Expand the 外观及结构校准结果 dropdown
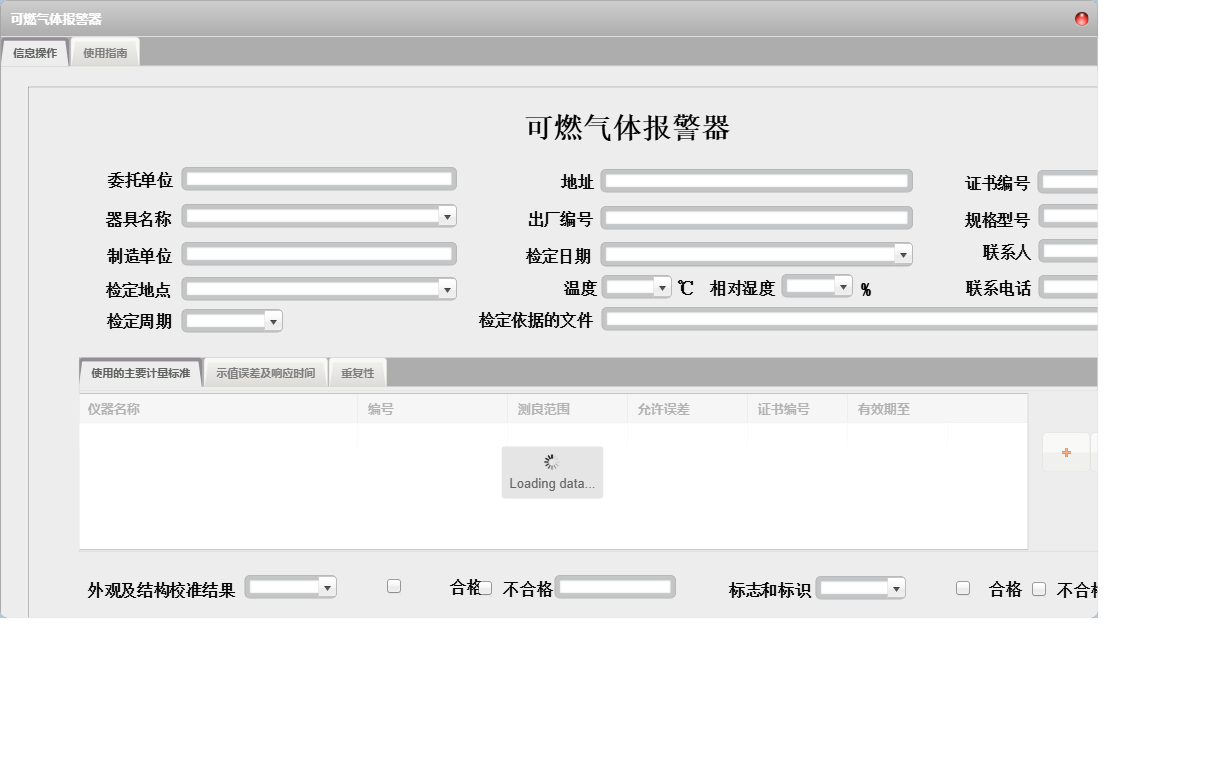This screenshot has width=1230, height=767. tap(327, 588)
